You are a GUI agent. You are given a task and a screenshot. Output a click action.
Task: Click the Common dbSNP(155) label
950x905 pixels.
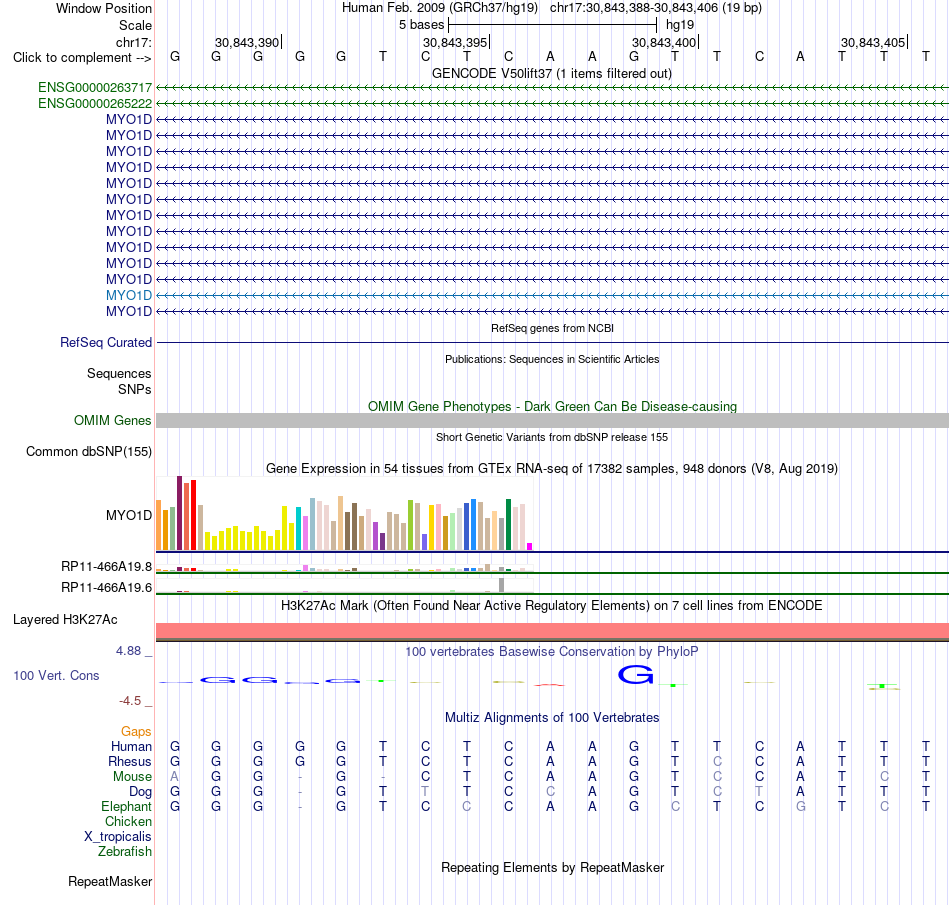tap(88, 451)
